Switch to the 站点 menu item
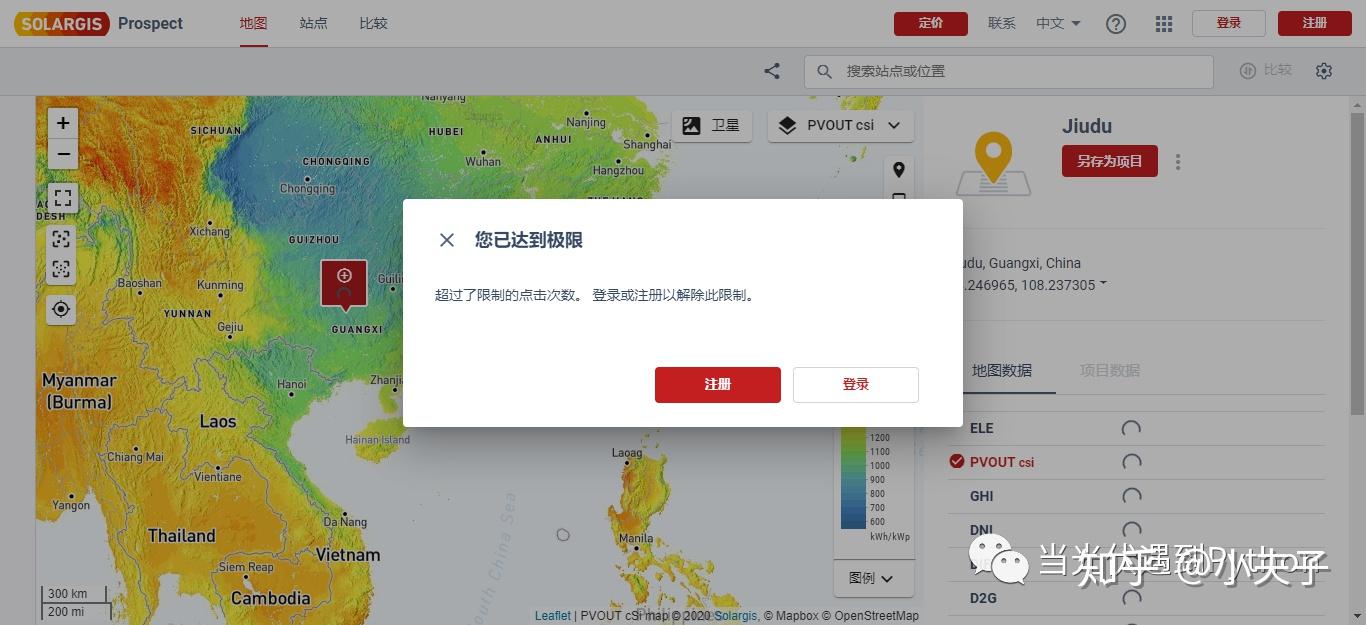Image resolution: width=1366 pixels, height=625 pixels. click(313, 23)
